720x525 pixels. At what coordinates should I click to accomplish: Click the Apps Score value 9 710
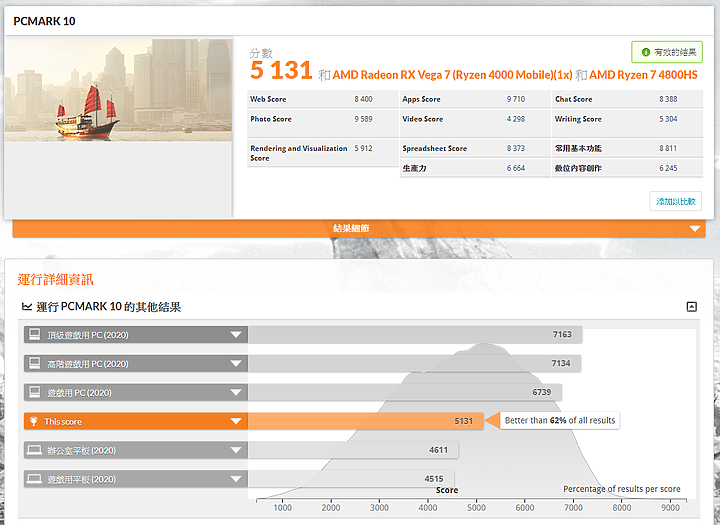point(516,99)
